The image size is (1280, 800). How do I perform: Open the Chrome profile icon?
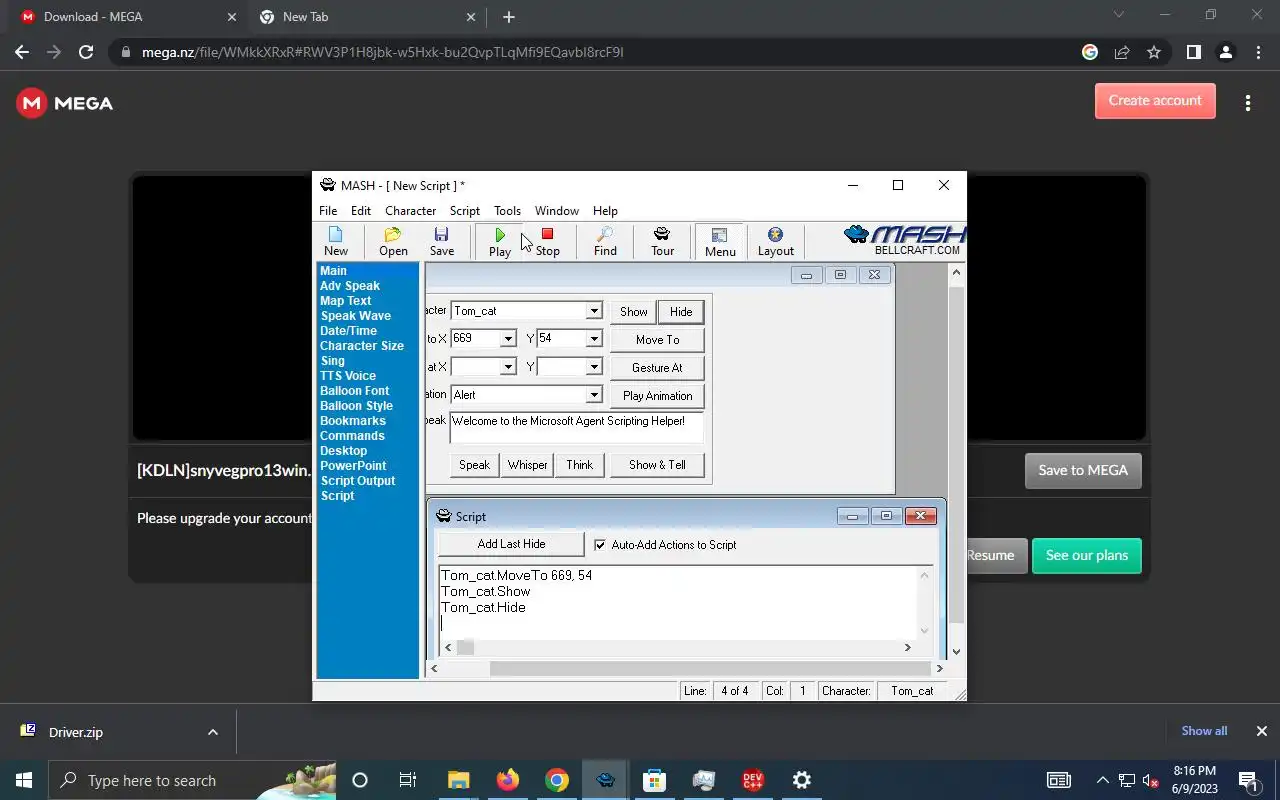[x=1225, y=52]
